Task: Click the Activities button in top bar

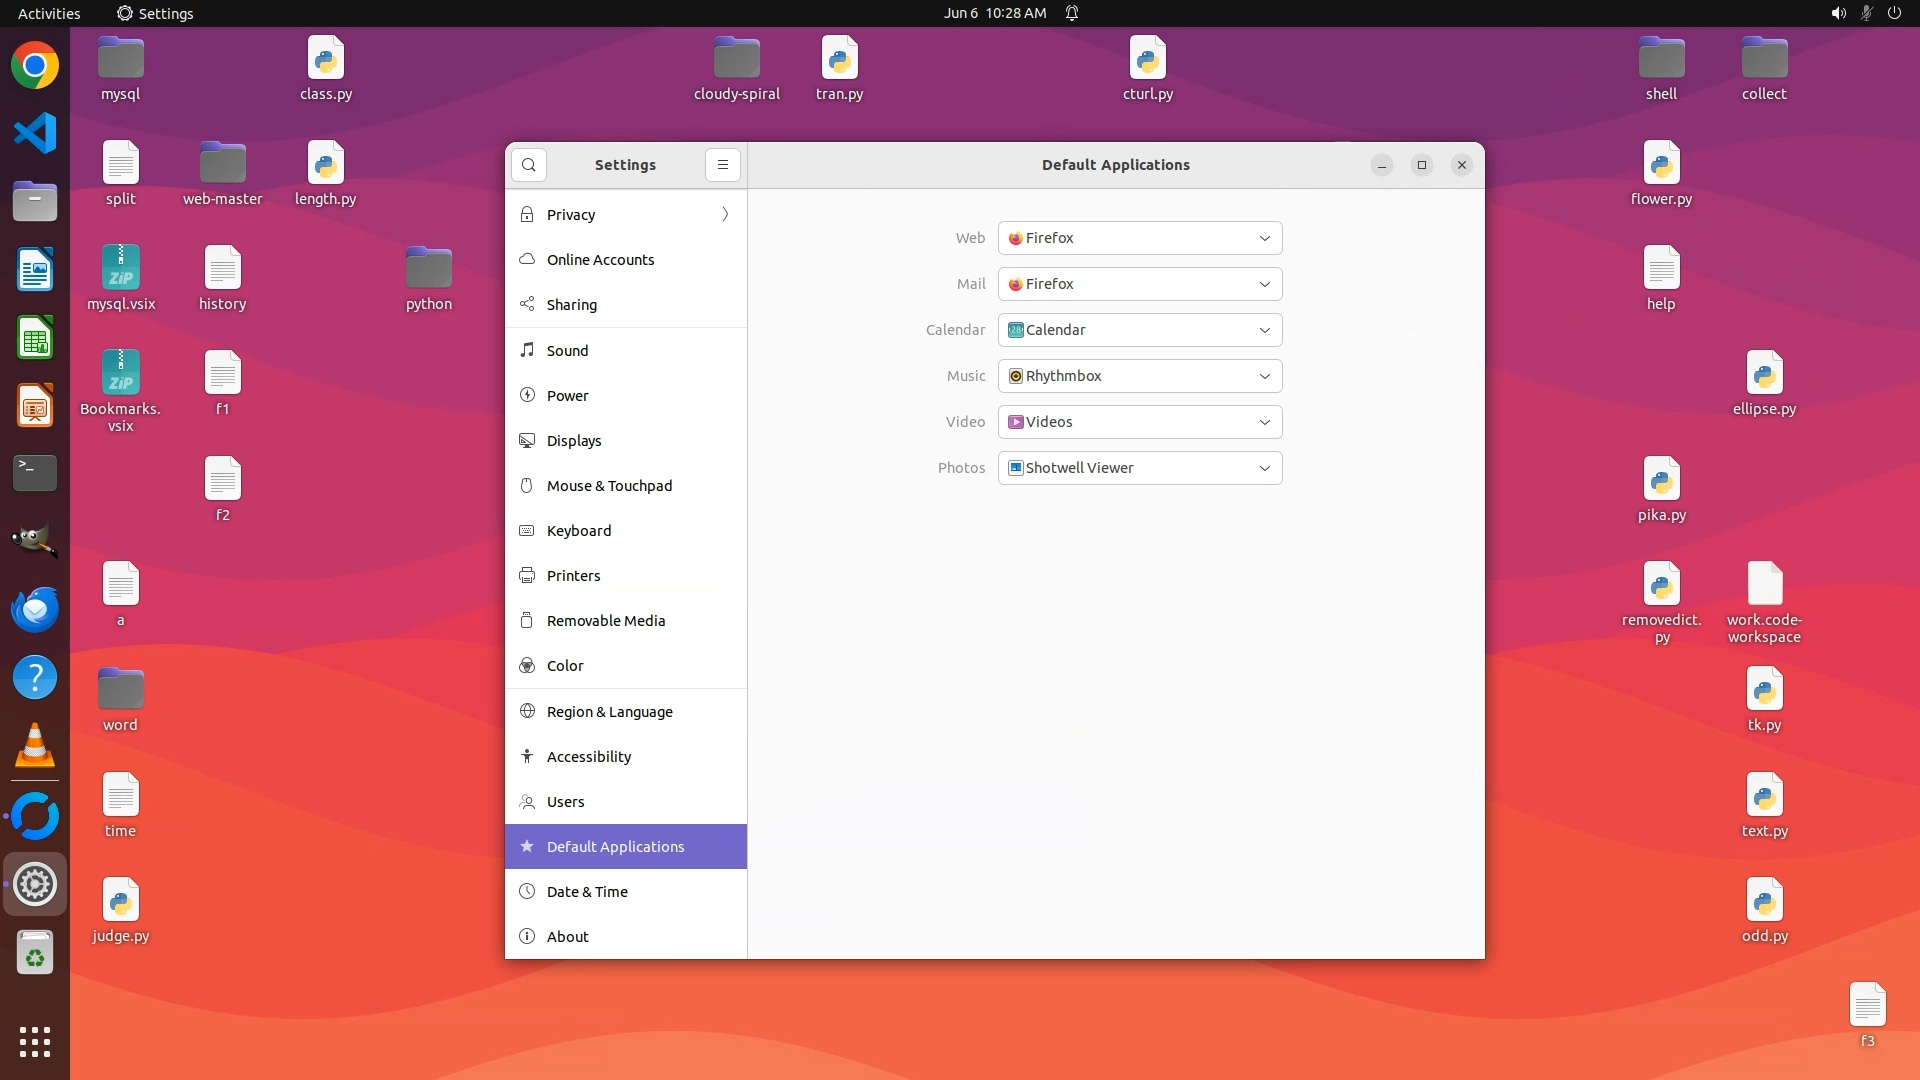Action: pos(49,13)
